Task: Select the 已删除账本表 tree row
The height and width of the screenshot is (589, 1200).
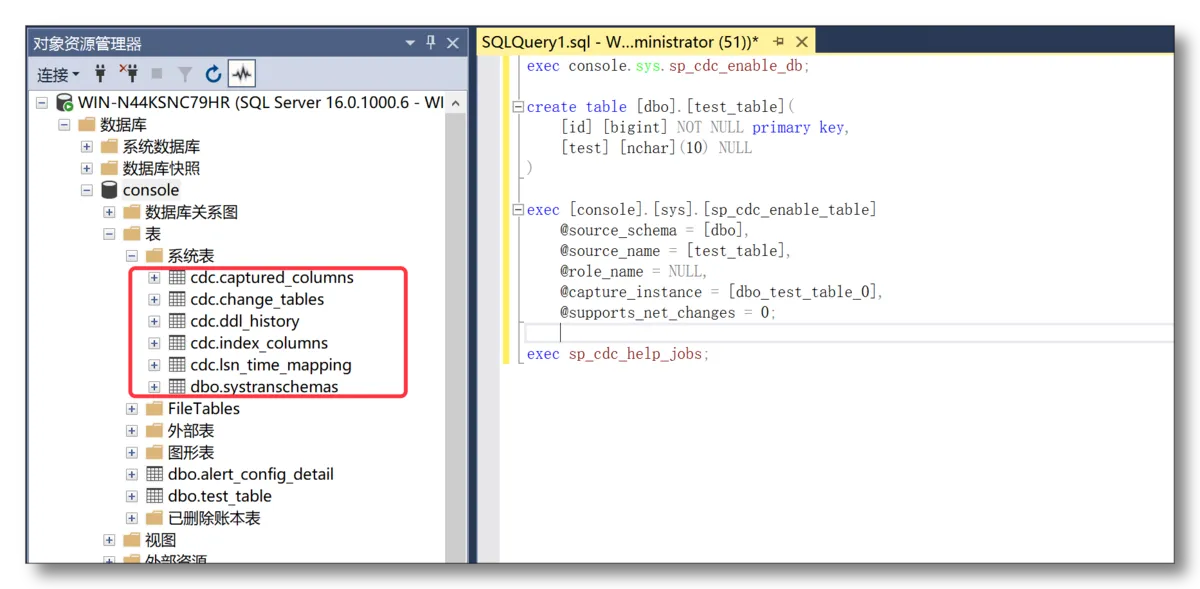Action: (x=214, y=518)
